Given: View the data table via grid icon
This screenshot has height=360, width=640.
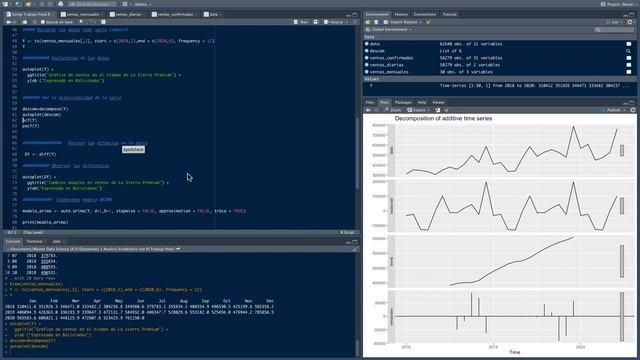Looking at the screenshot, I should click(x=629, y=44).
